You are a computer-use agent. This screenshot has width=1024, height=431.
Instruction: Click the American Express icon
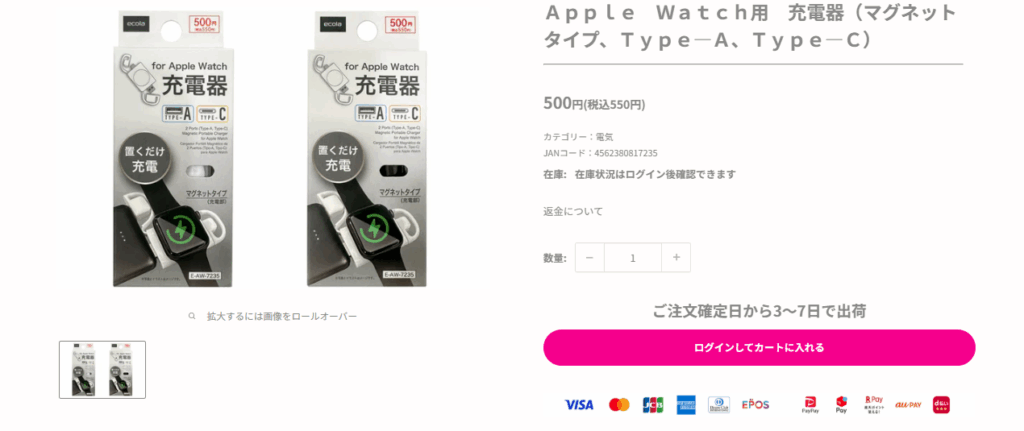686,405
